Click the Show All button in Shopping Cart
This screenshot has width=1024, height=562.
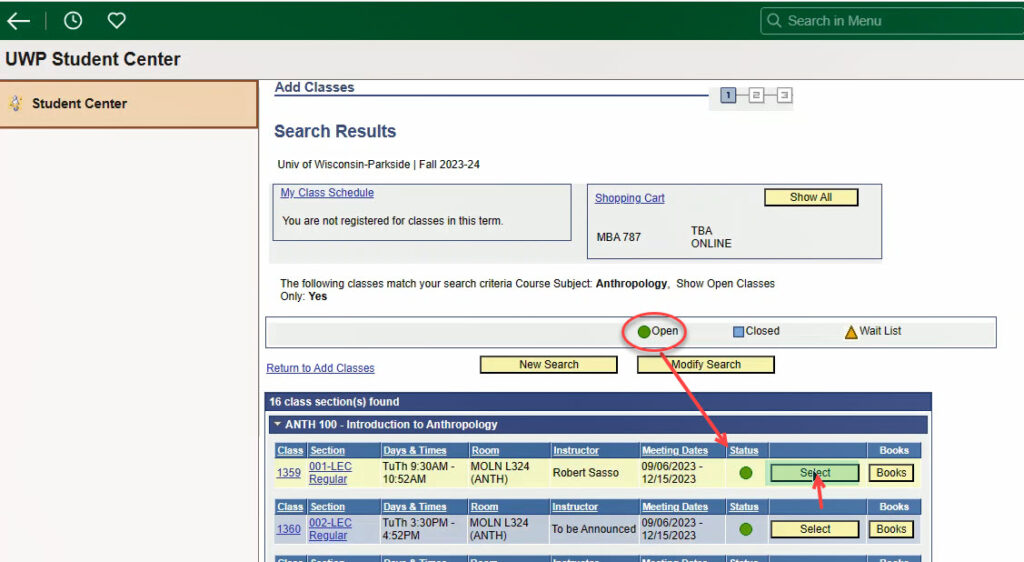pos(811,197)
